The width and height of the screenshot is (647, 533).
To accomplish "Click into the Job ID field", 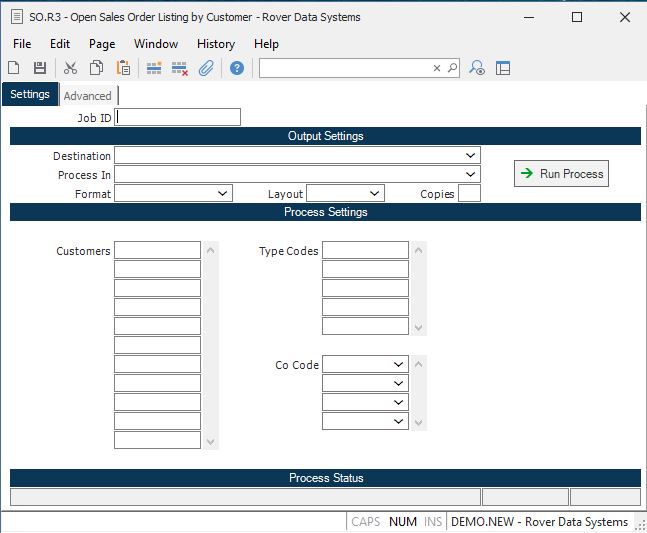I will pyautogui.click(x=178, y=118).
